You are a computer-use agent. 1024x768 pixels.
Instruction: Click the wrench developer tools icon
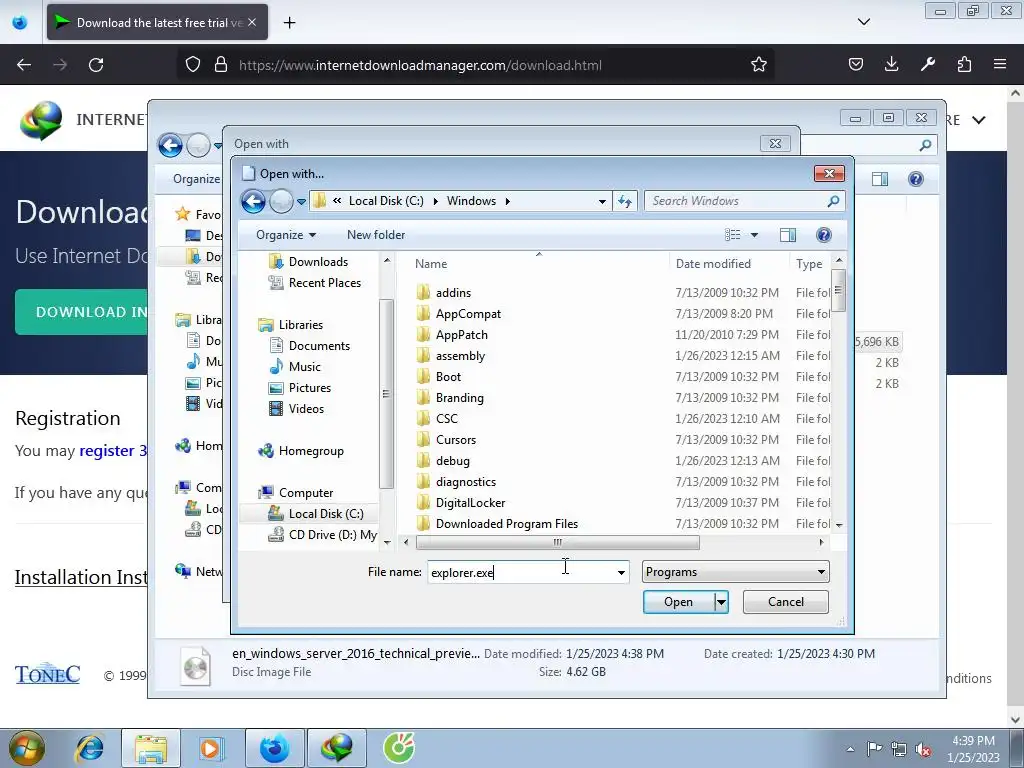click(927, 65)
